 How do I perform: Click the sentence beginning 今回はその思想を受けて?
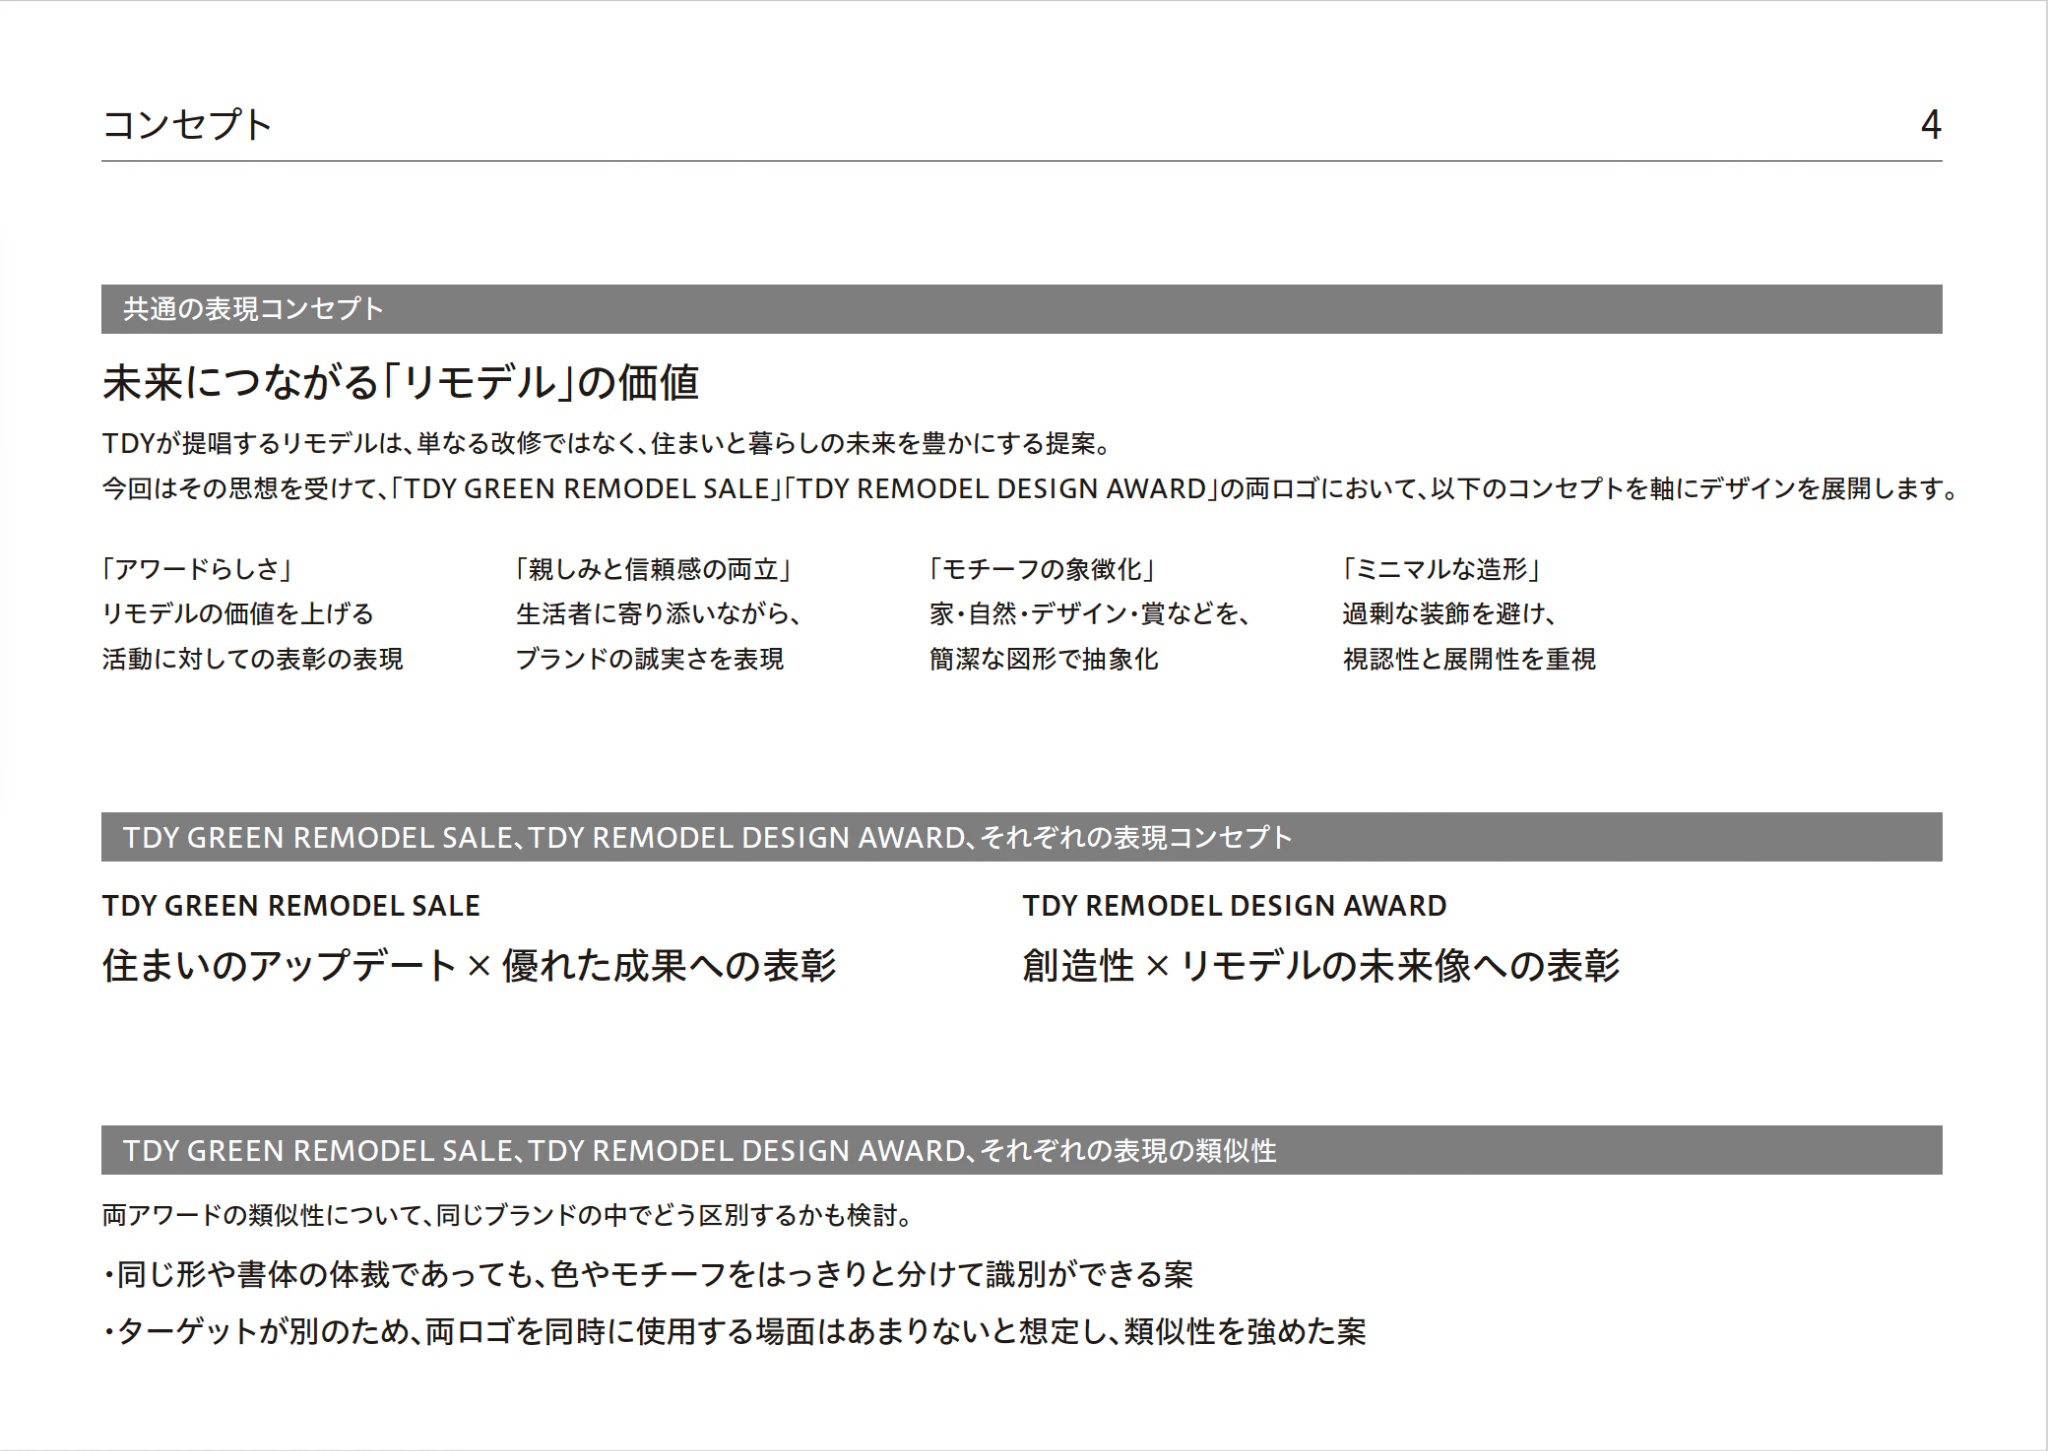[x=1030, y=489]
